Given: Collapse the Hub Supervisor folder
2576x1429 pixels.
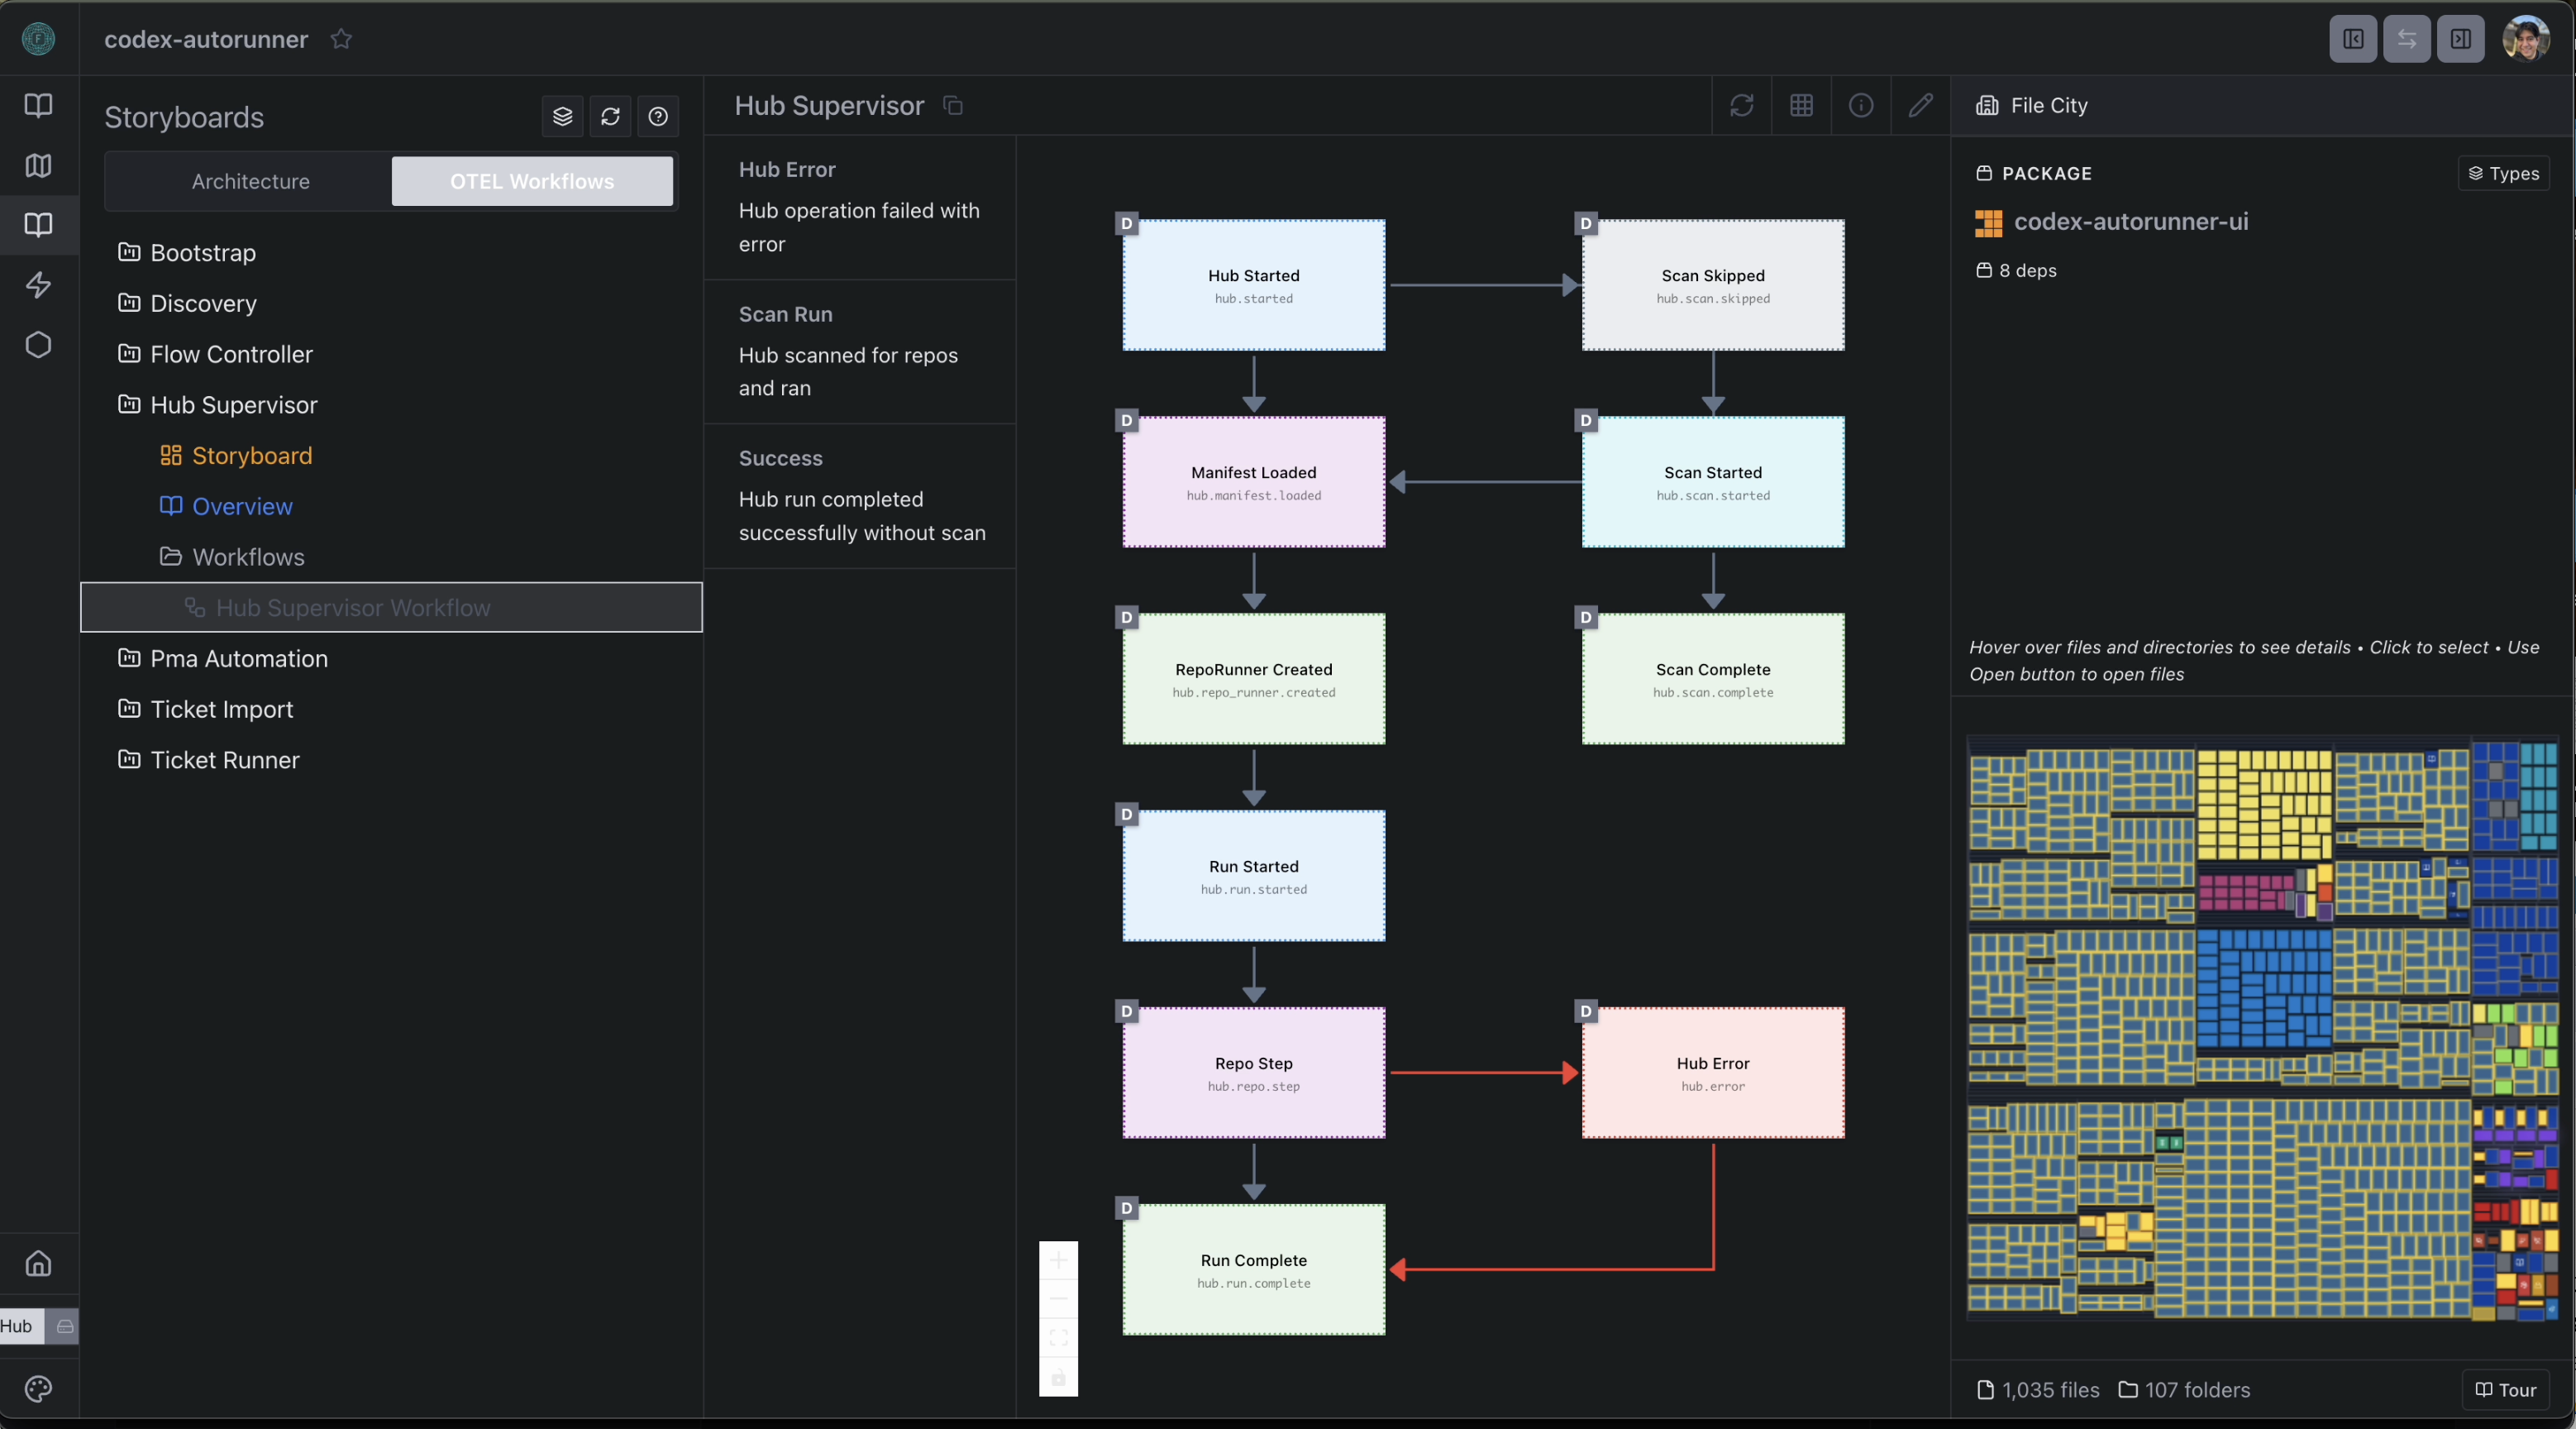Looking at the screenshot, I should click(233, 404).
